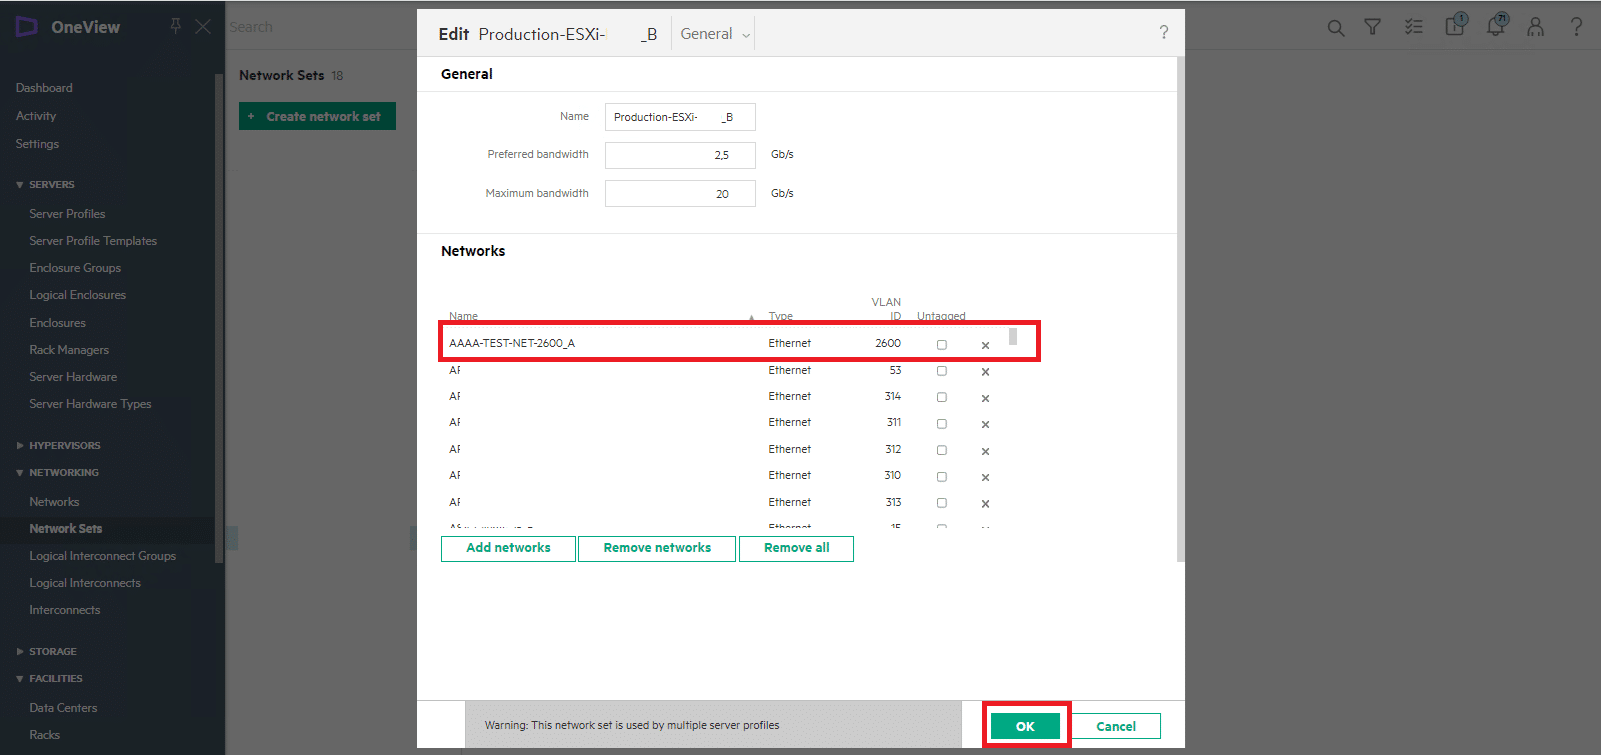The height and width of the screenshot is (755, 1601).
Task: Click the dialog help question mark
Action: pos(1164,33)
